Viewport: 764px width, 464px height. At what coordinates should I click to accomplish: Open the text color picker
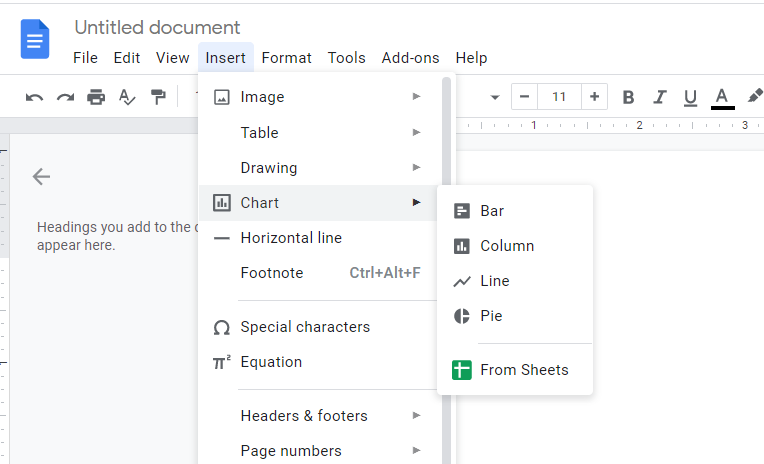[722, 97]
